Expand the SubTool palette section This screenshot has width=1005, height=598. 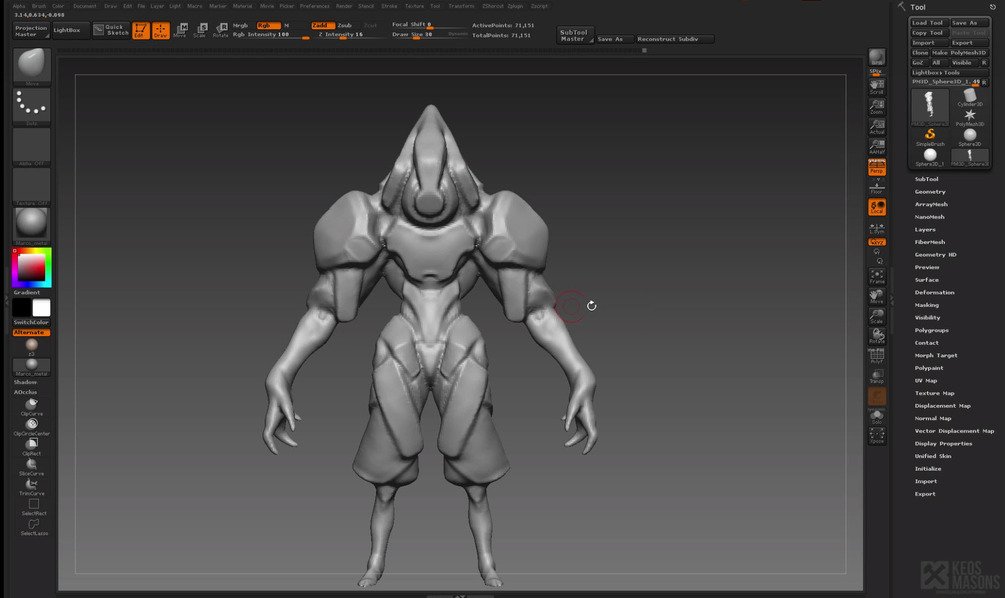[926, 179]
